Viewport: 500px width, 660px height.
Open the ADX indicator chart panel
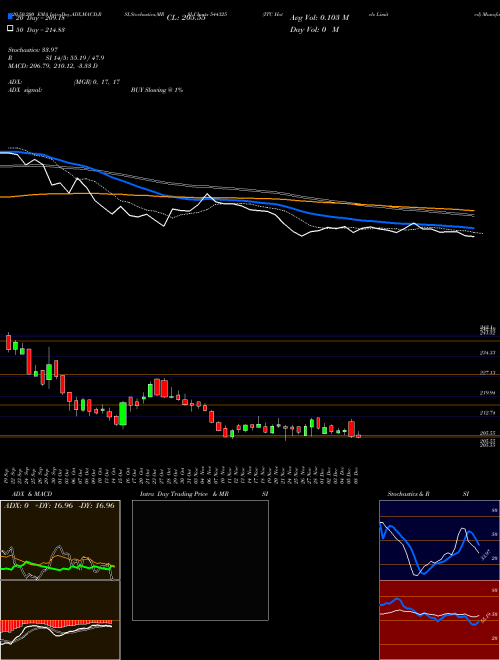point(60,540)
